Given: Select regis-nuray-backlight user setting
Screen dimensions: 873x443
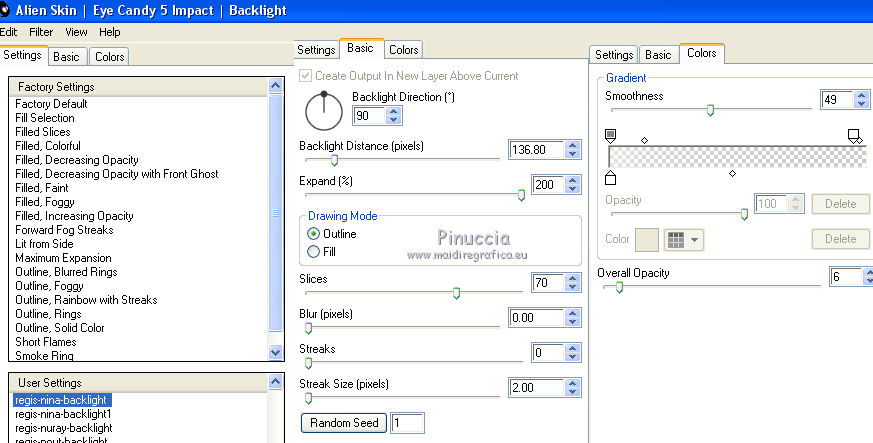Looking at the screenshot, I should tap(63, 428).
